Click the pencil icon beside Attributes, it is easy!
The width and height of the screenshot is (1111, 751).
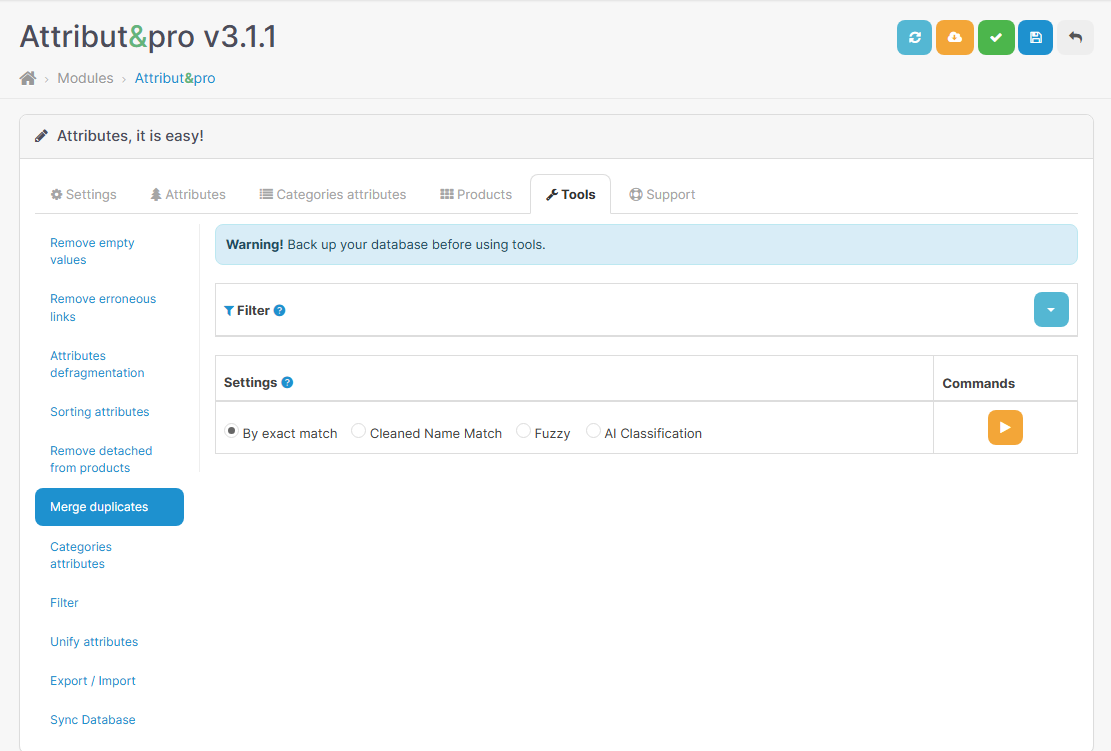point(42,135)
